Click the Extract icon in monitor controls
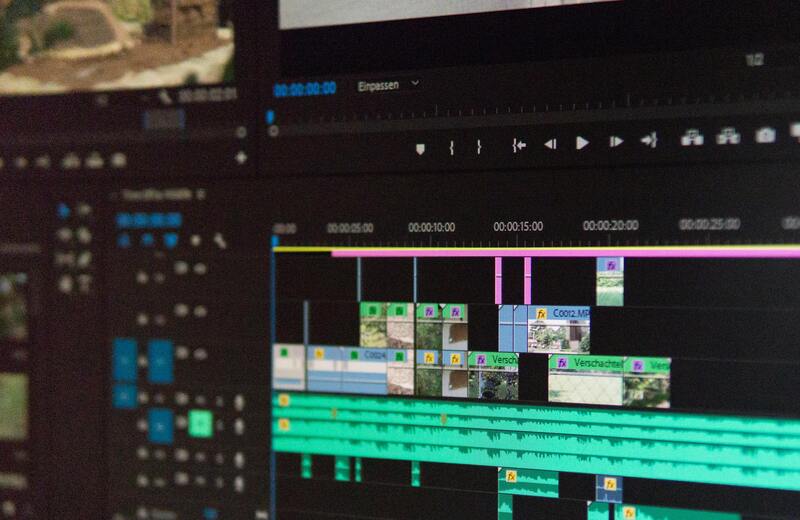Viewport: 800px width, 520px height. click(x=728, y=137)
